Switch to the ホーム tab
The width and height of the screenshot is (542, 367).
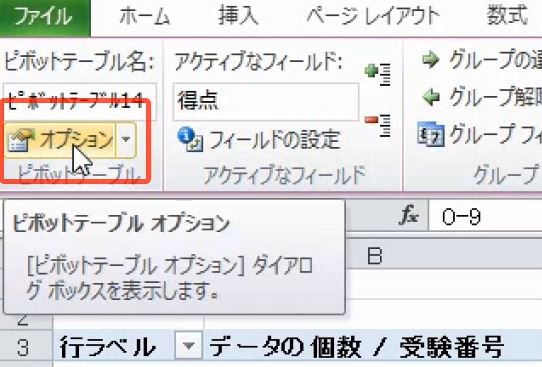click(144, 17)
